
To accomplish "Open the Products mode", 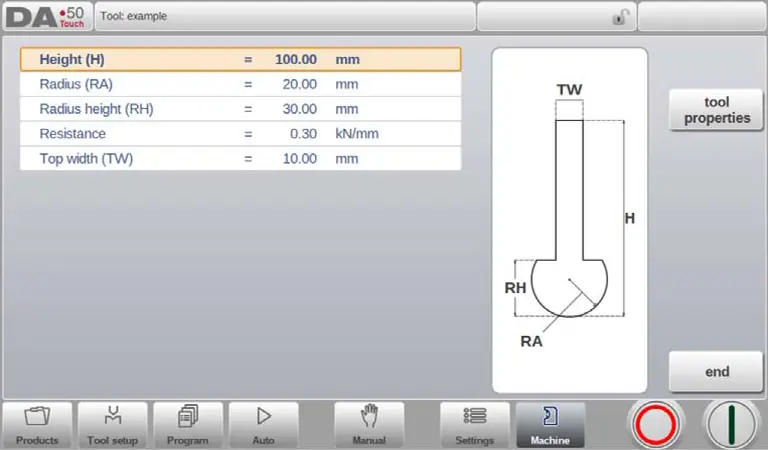I will tap(37, 425).
